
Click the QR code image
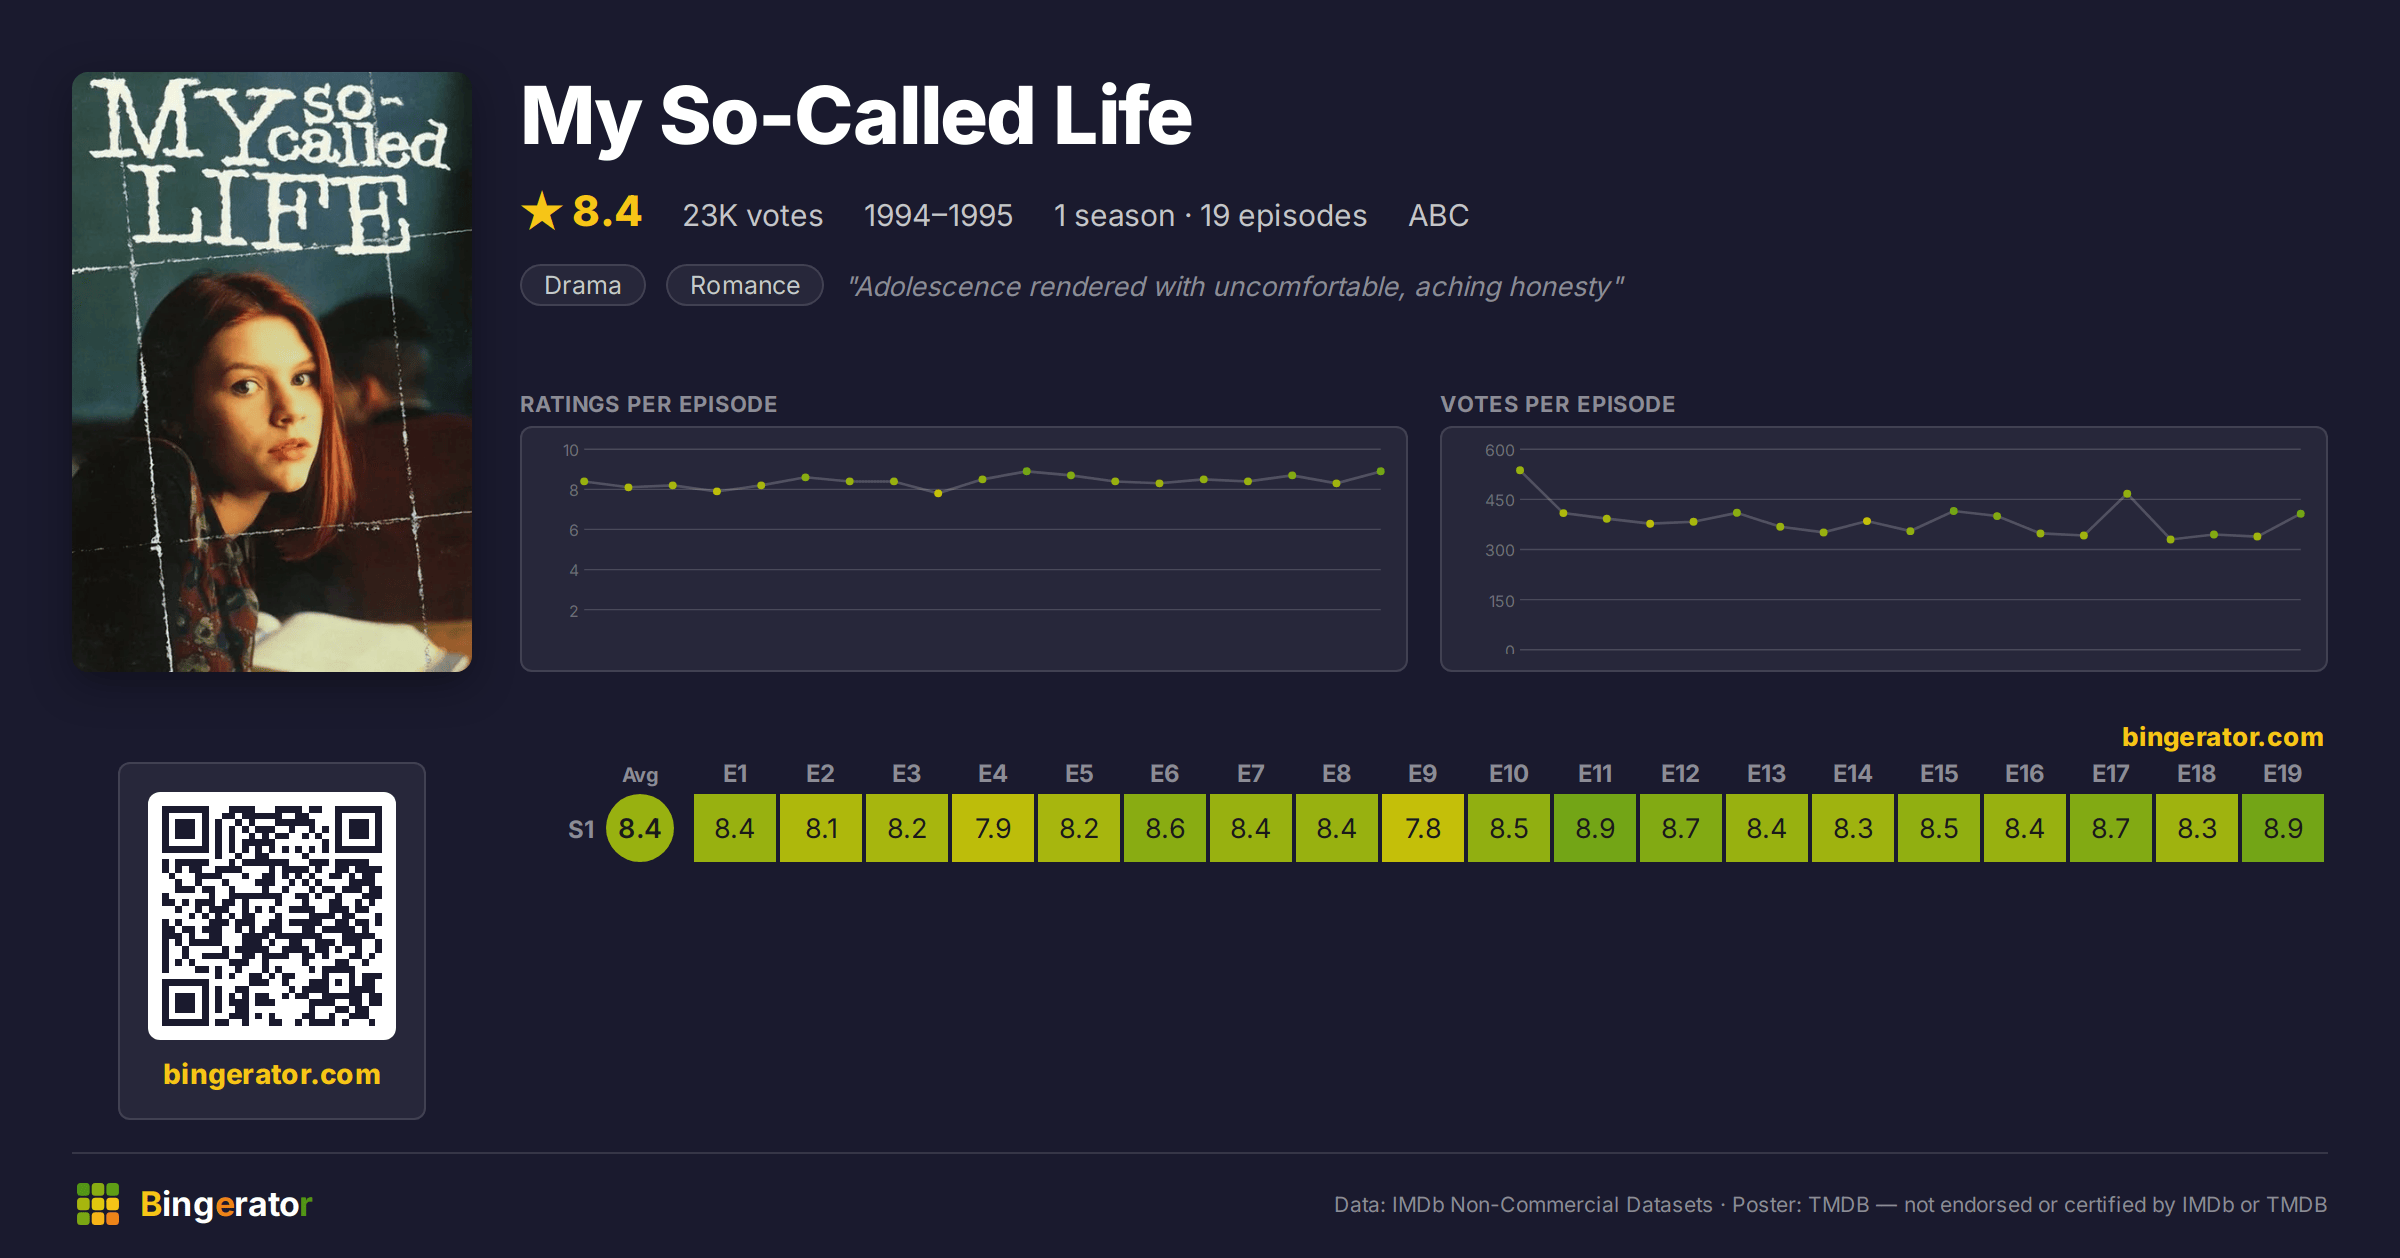(x=272, y=916)
